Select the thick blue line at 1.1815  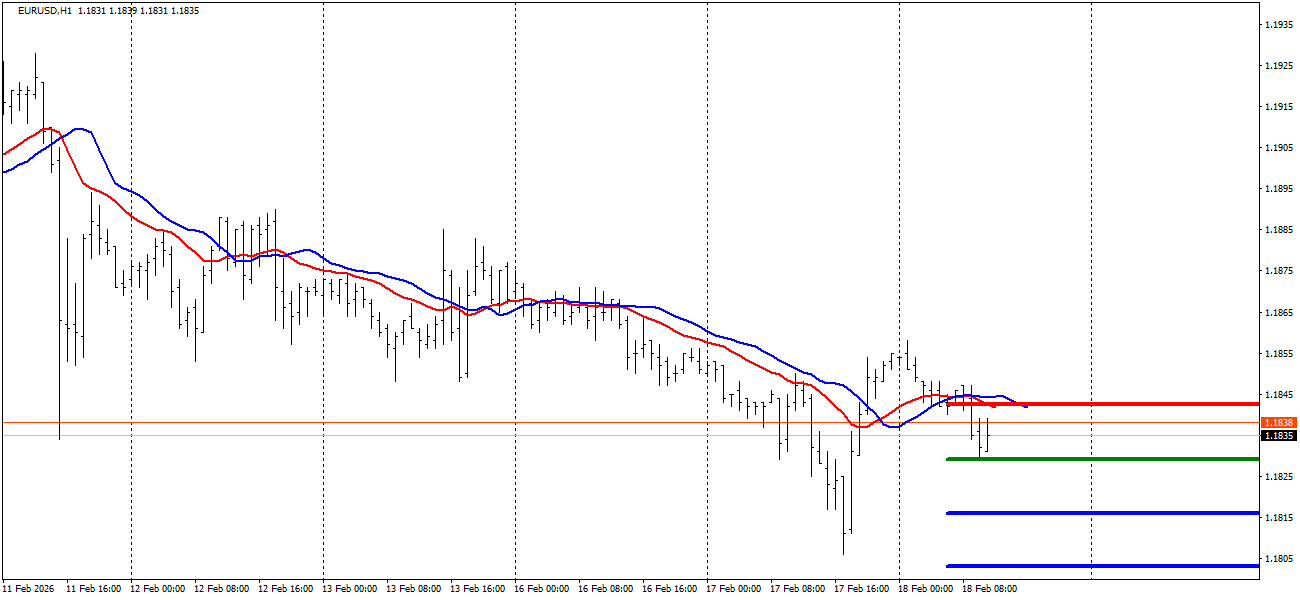coord(1102,513)
